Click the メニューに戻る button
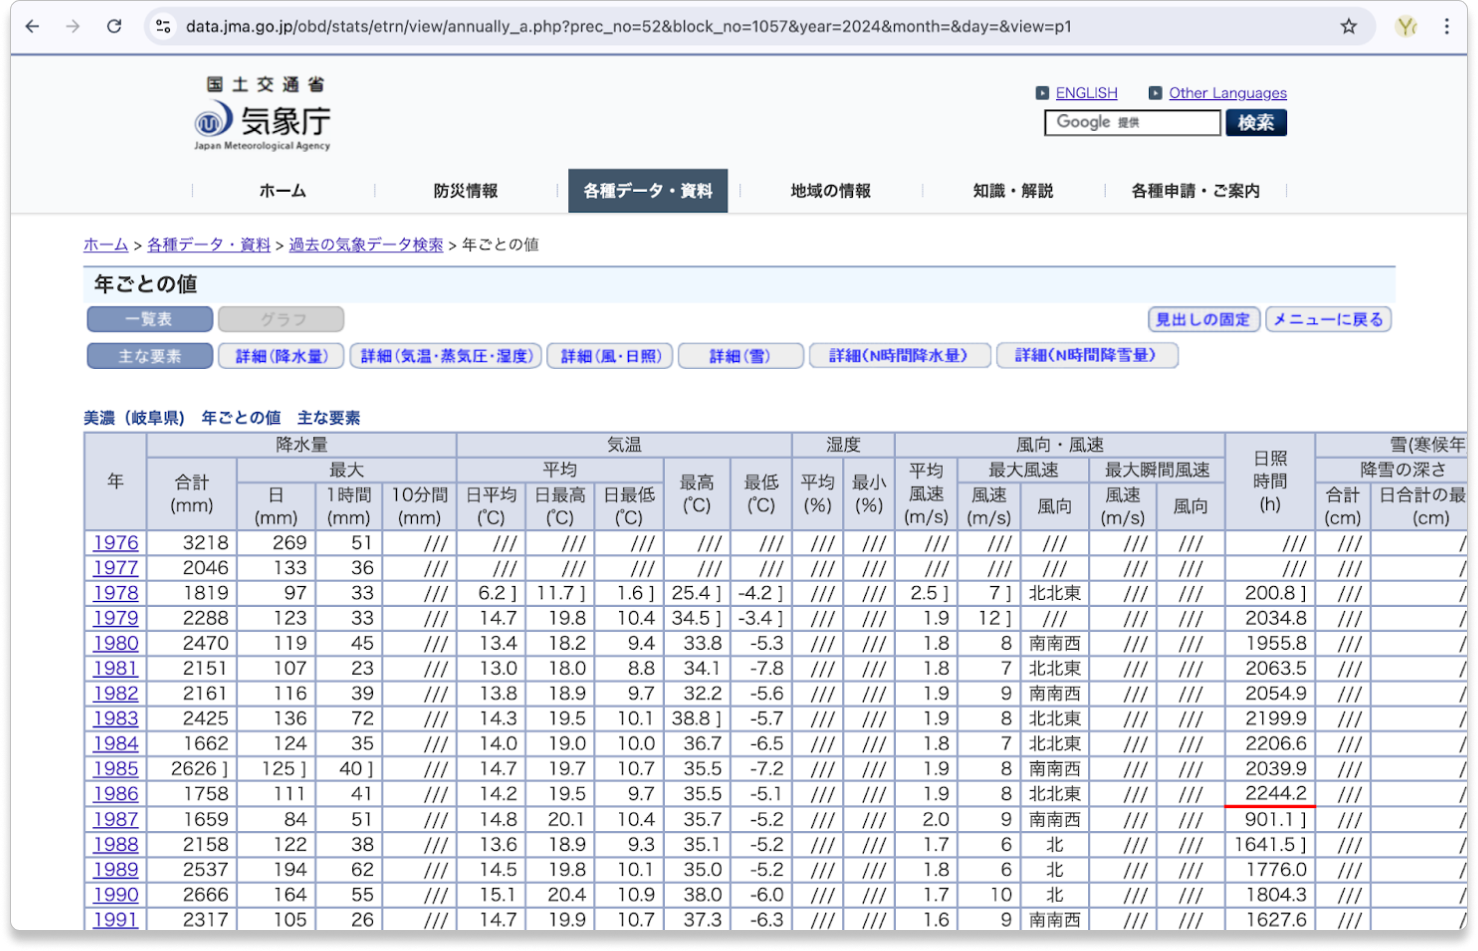 coord(1328,320)
